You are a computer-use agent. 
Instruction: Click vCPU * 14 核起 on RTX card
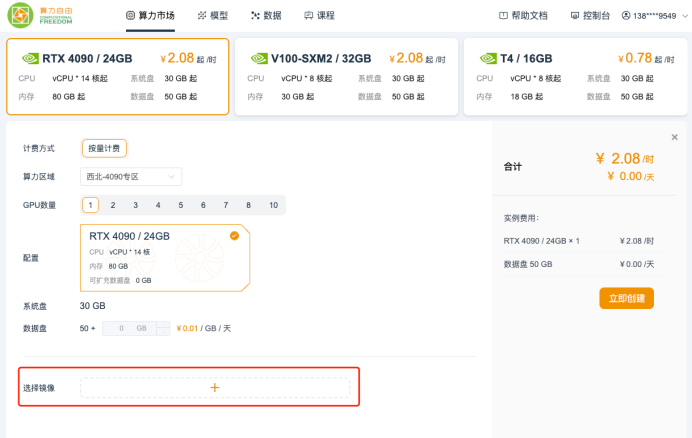tap(80, 79)
